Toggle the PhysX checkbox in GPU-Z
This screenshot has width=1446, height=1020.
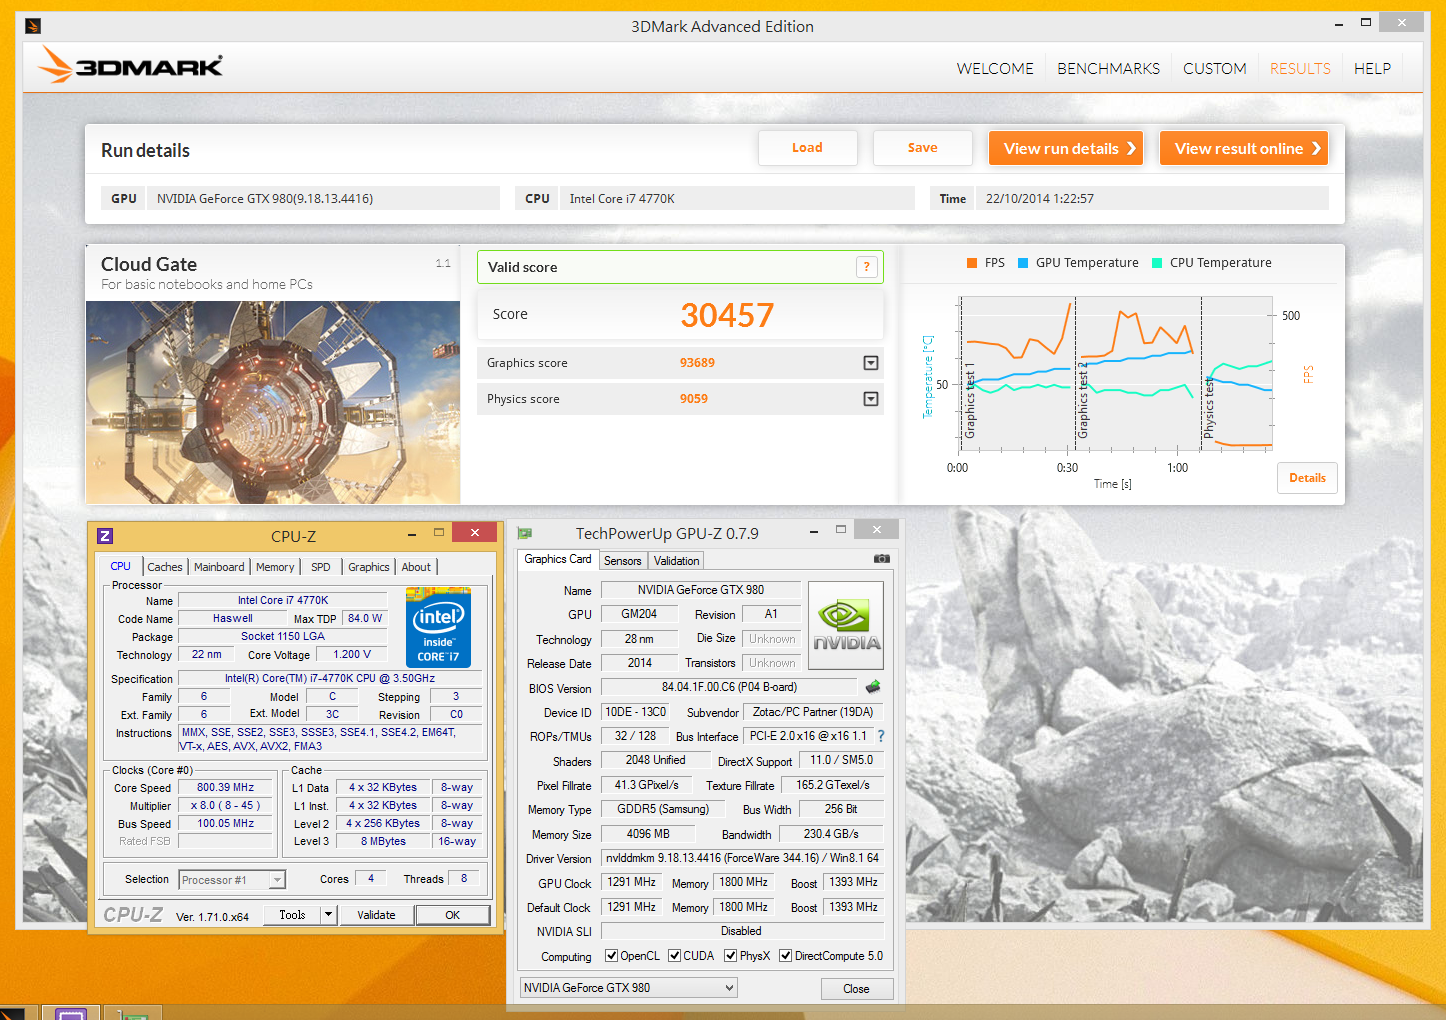(x=730, y=956)
